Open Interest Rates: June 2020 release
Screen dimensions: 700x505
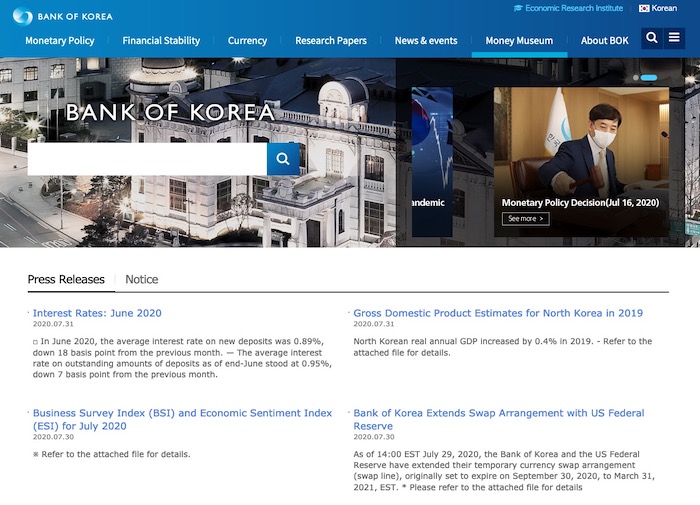pos(97,313)
